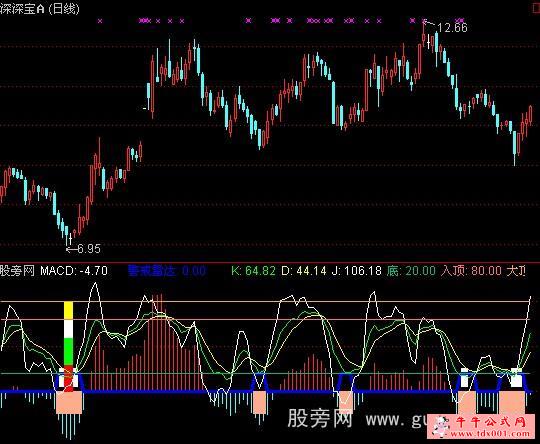Viewport: 540px width, 444px height.
Task: Click the K: 64.82 value readout
Action: click(253, 271)
